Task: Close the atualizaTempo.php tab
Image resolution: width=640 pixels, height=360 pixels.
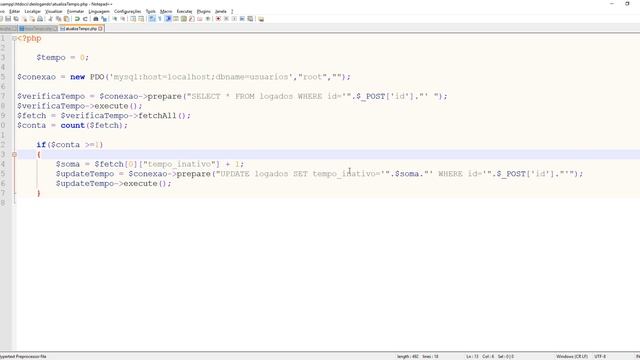Action: click(x=100, y=29)
